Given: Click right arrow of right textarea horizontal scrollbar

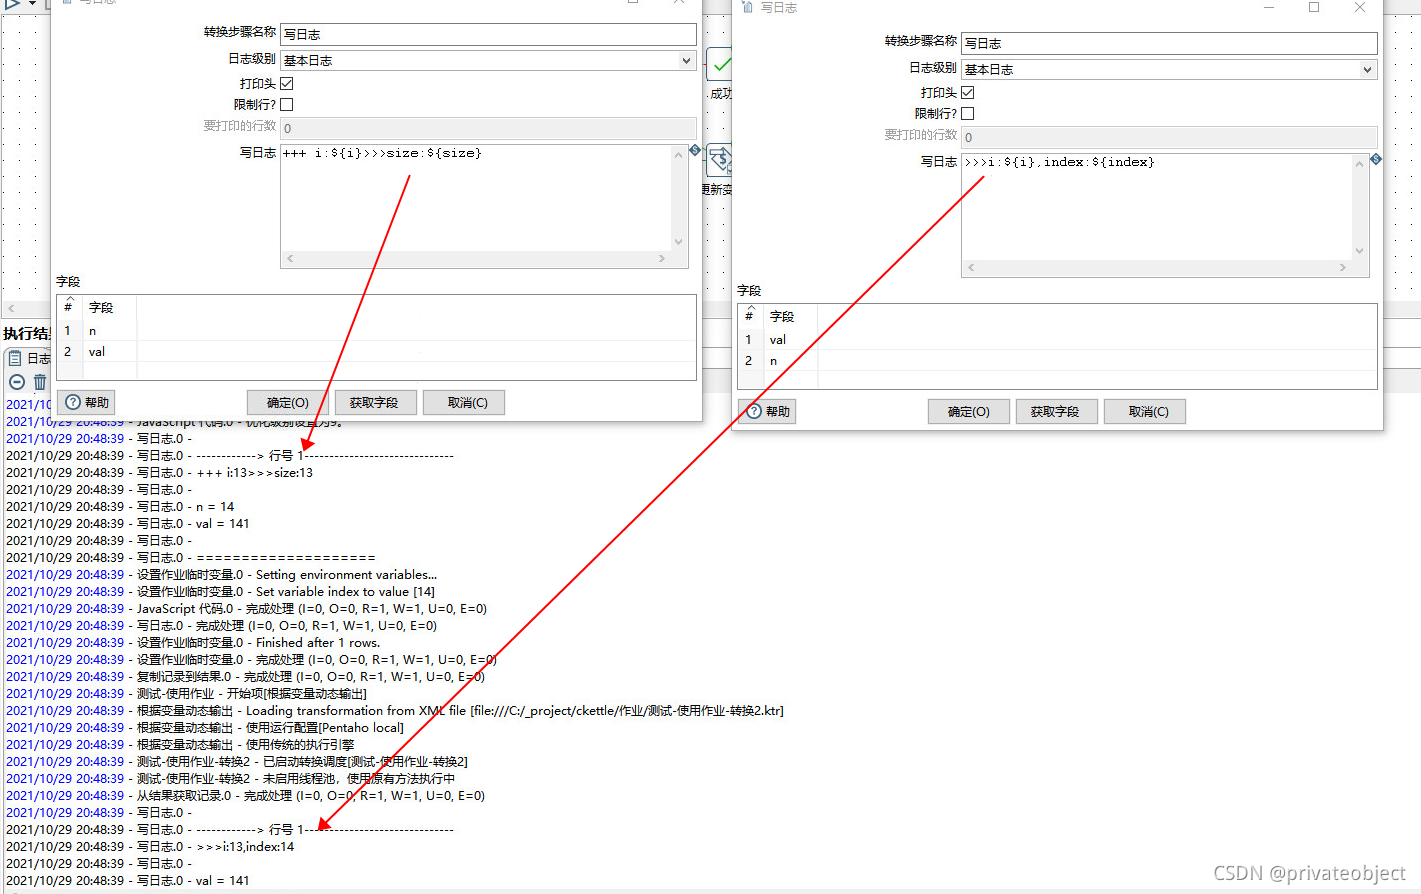Looking at the screenshot, I should pos(1342,268).
